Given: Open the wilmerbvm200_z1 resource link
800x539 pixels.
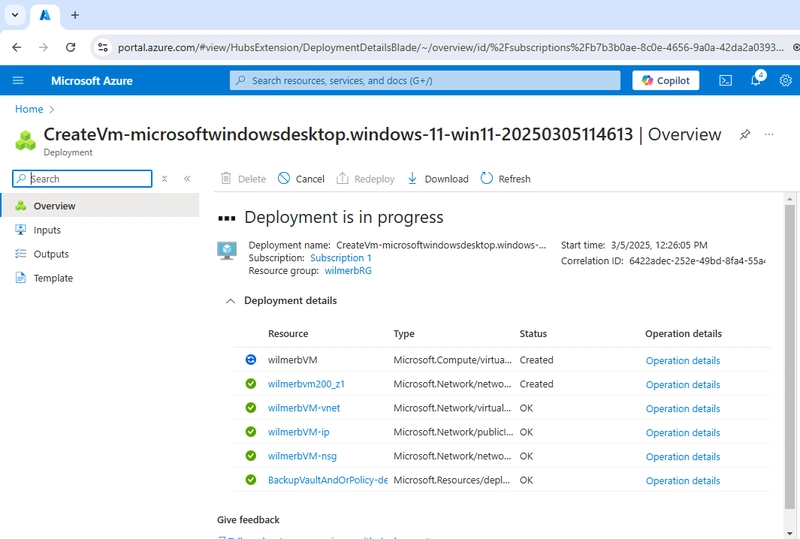Looking at the screenshot, I should [306, 384].
